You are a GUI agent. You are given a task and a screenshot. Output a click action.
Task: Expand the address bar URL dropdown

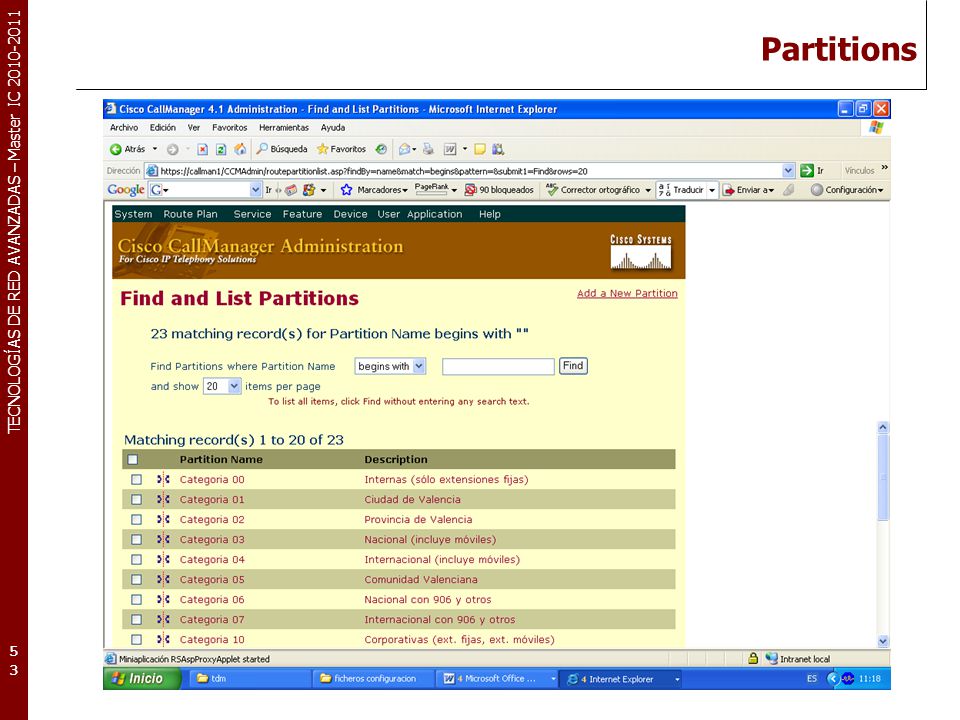788,171
